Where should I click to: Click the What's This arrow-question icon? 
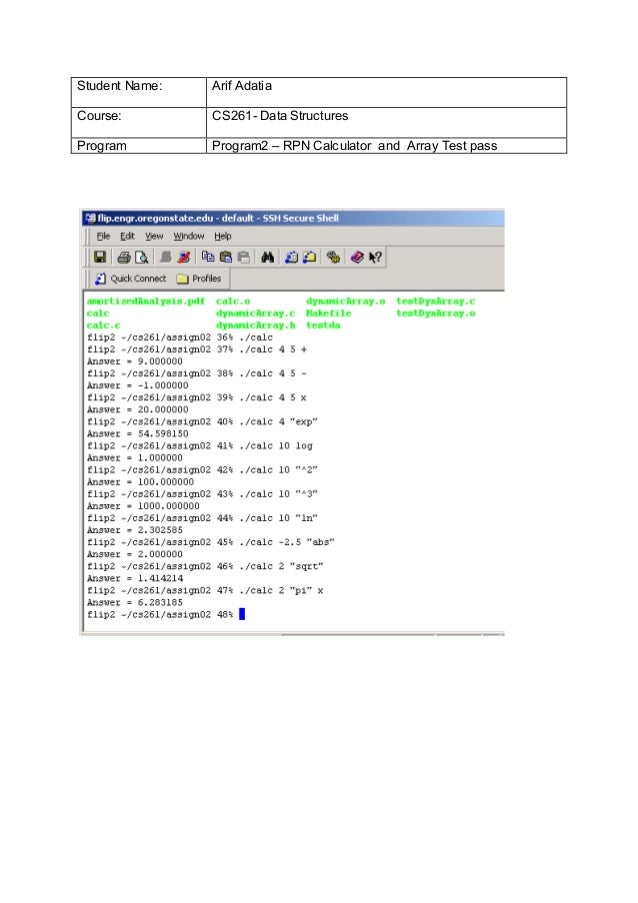[x=375, y=257]
